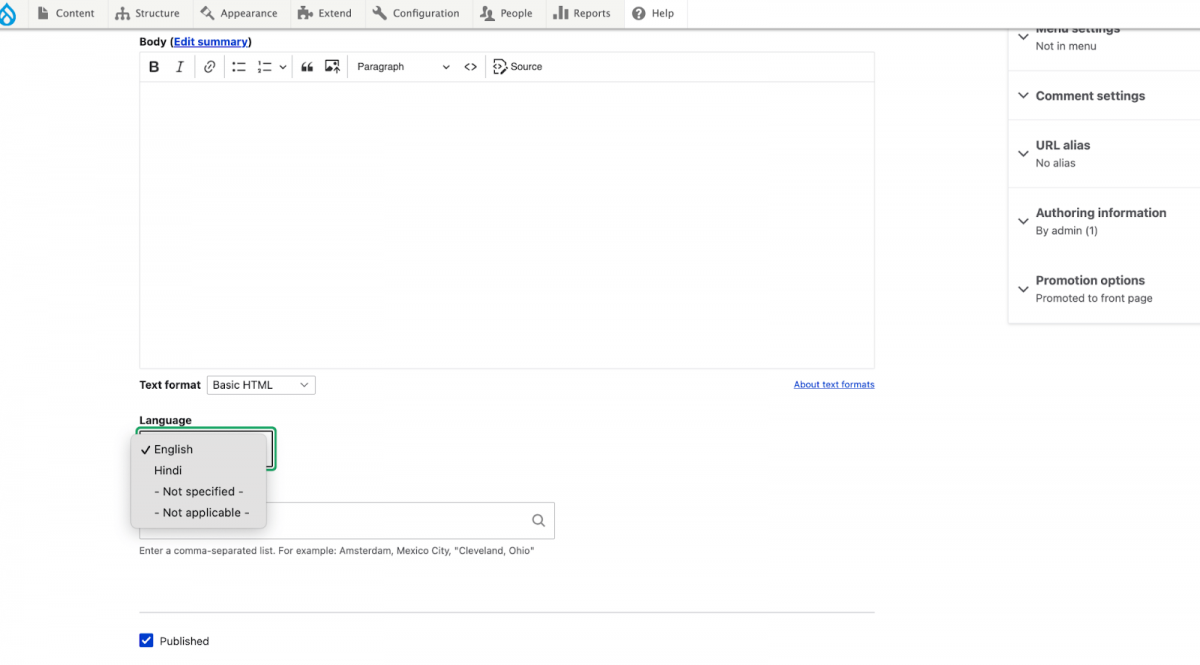Open numbered list style arrow
The height and width of the screenshot is (665, 1200).
283,67
